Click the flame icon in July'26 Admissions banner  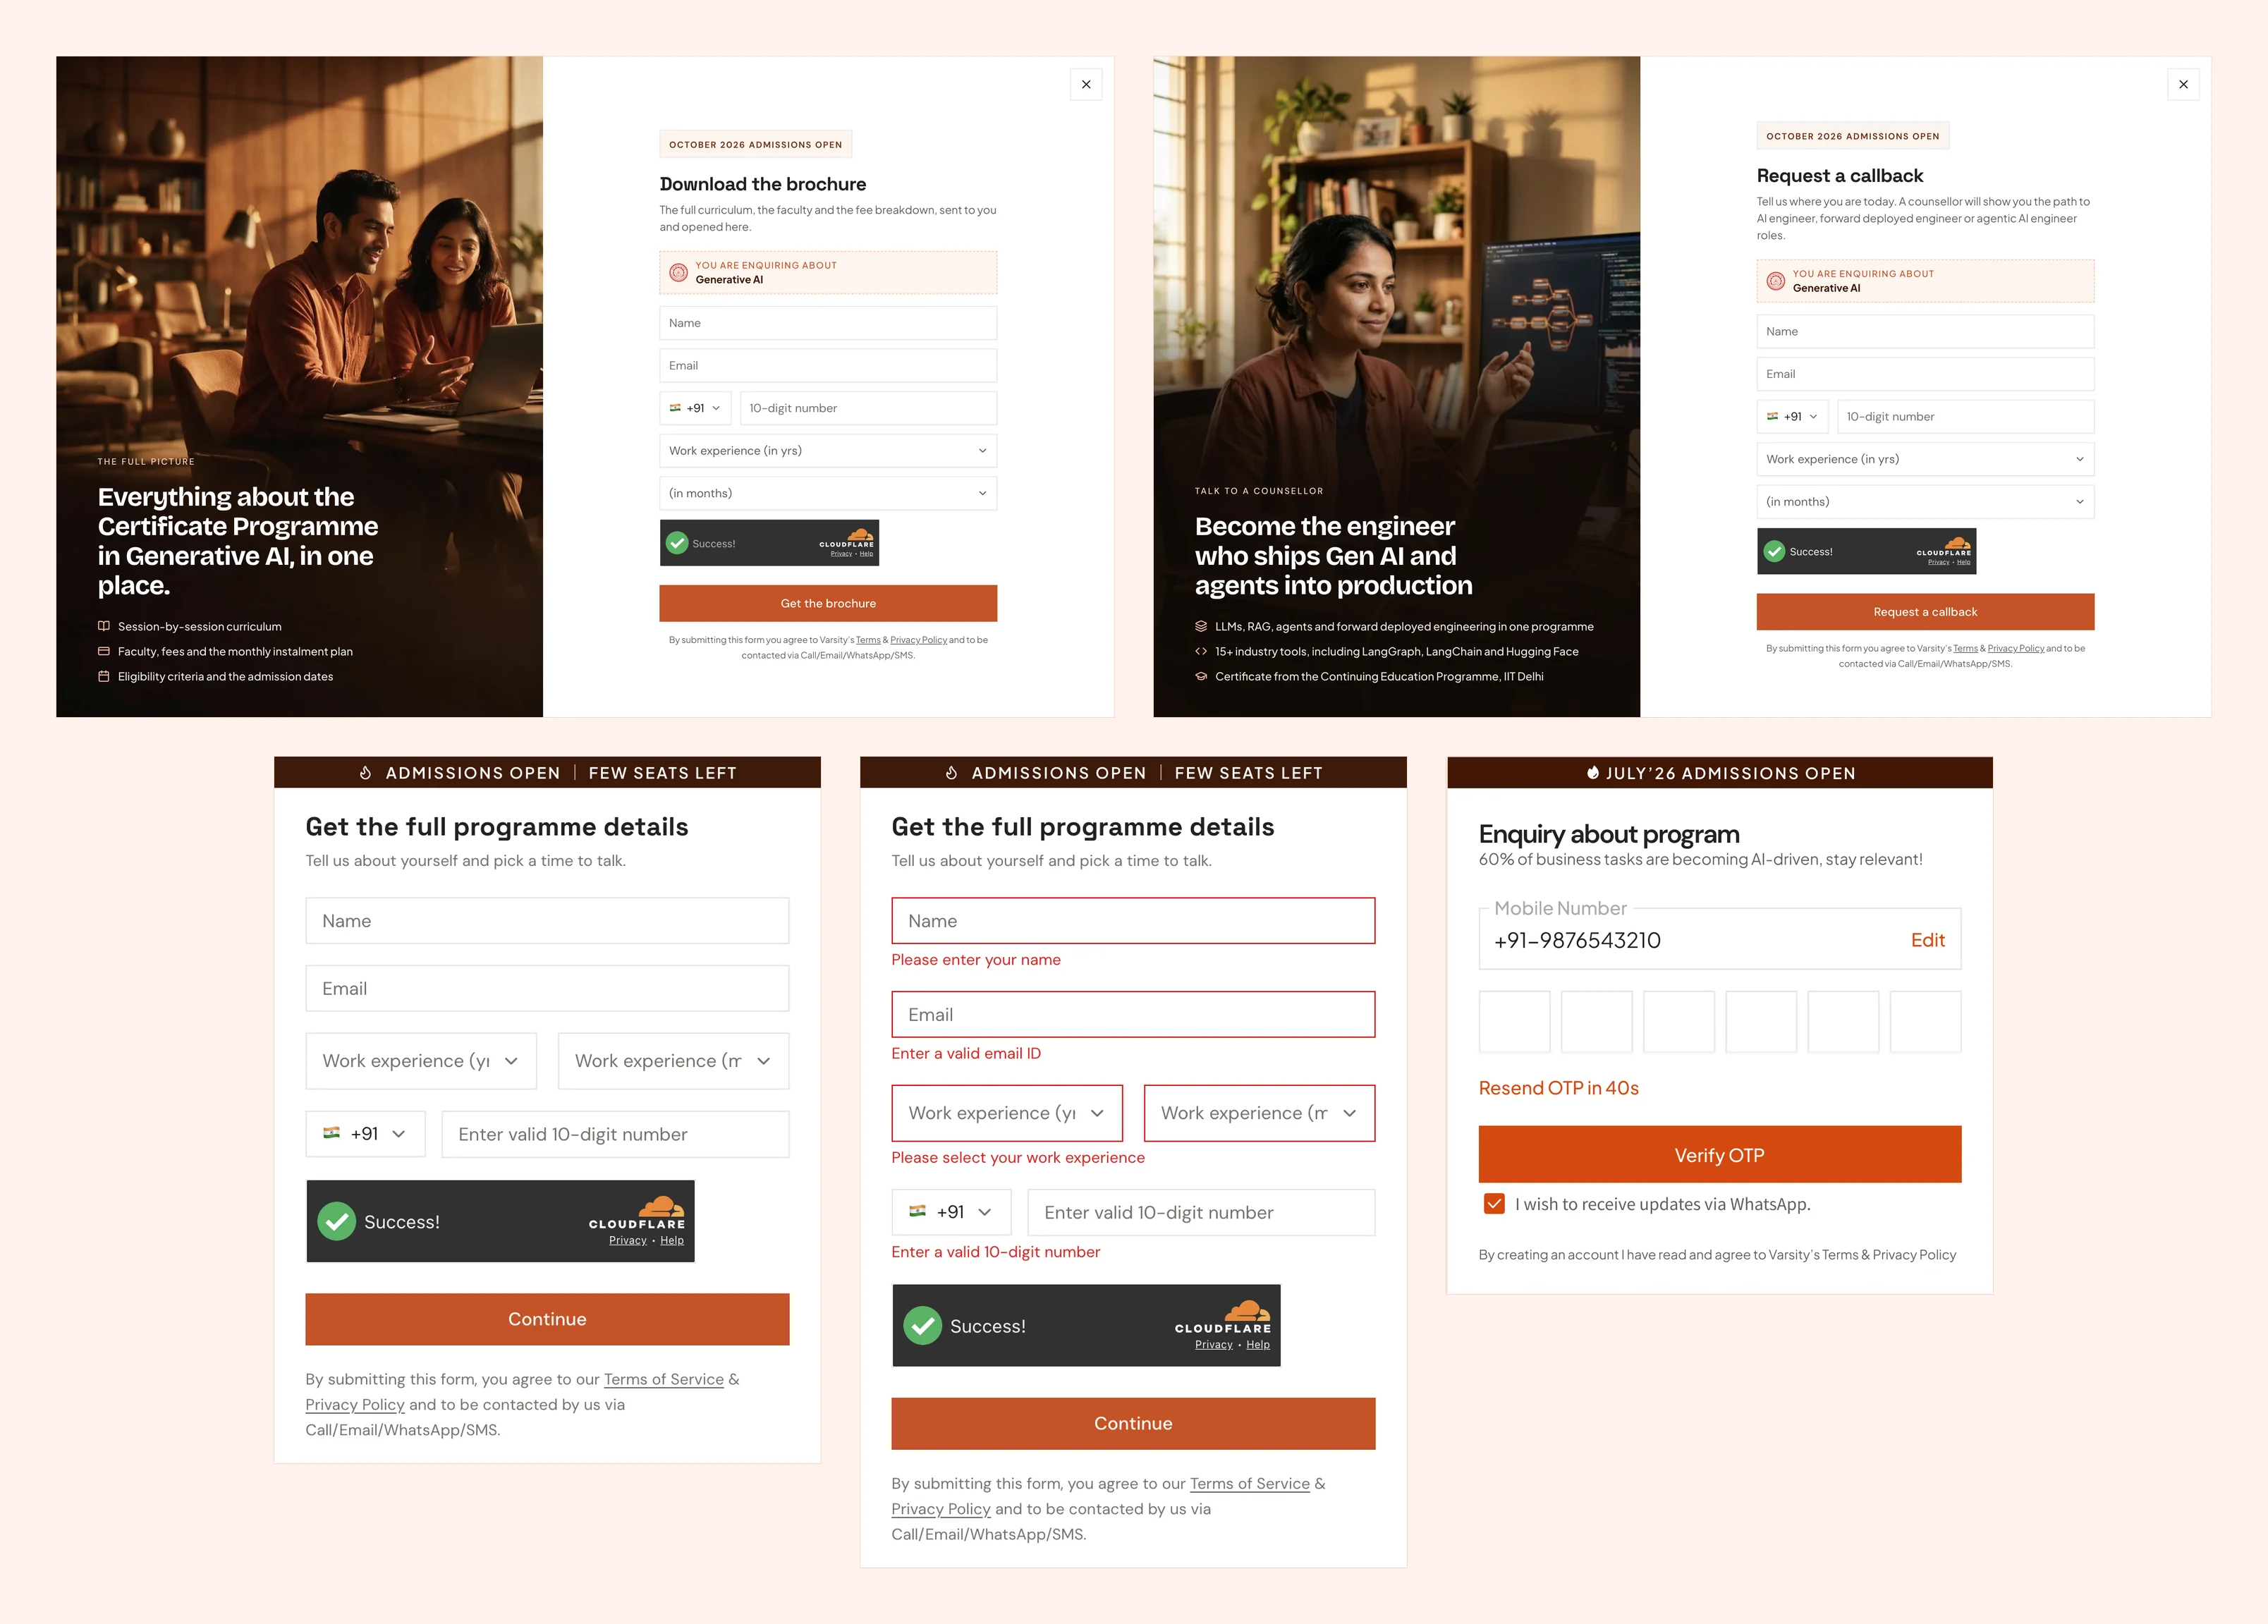(1593, 772)
